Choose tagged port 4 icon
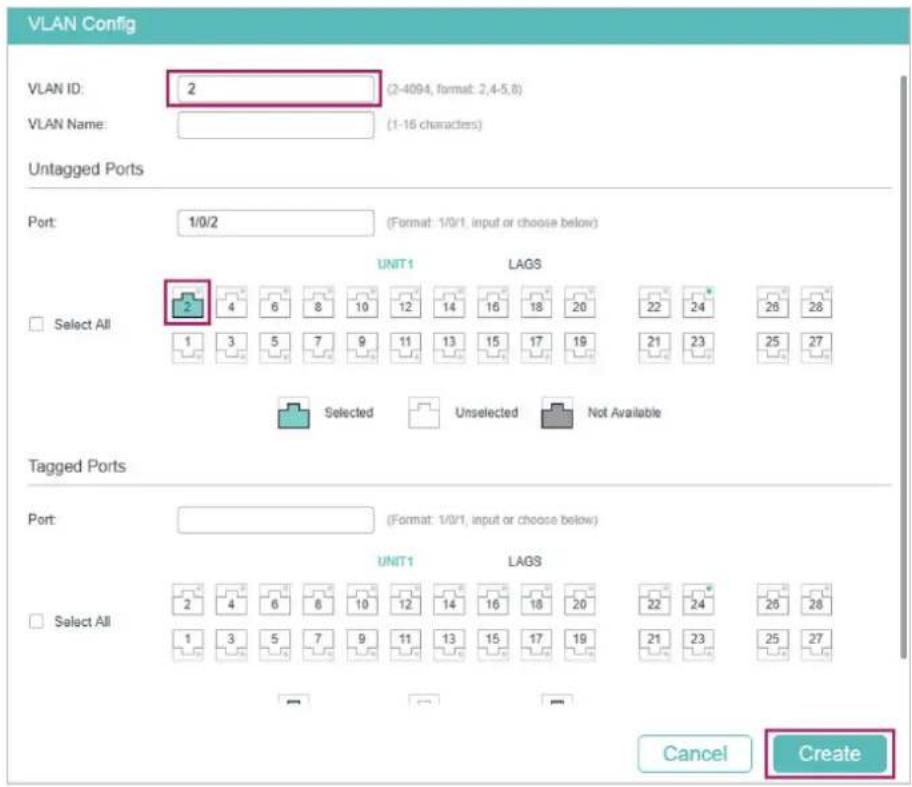This screenshot has height=787, width=912. pos(231,600)
